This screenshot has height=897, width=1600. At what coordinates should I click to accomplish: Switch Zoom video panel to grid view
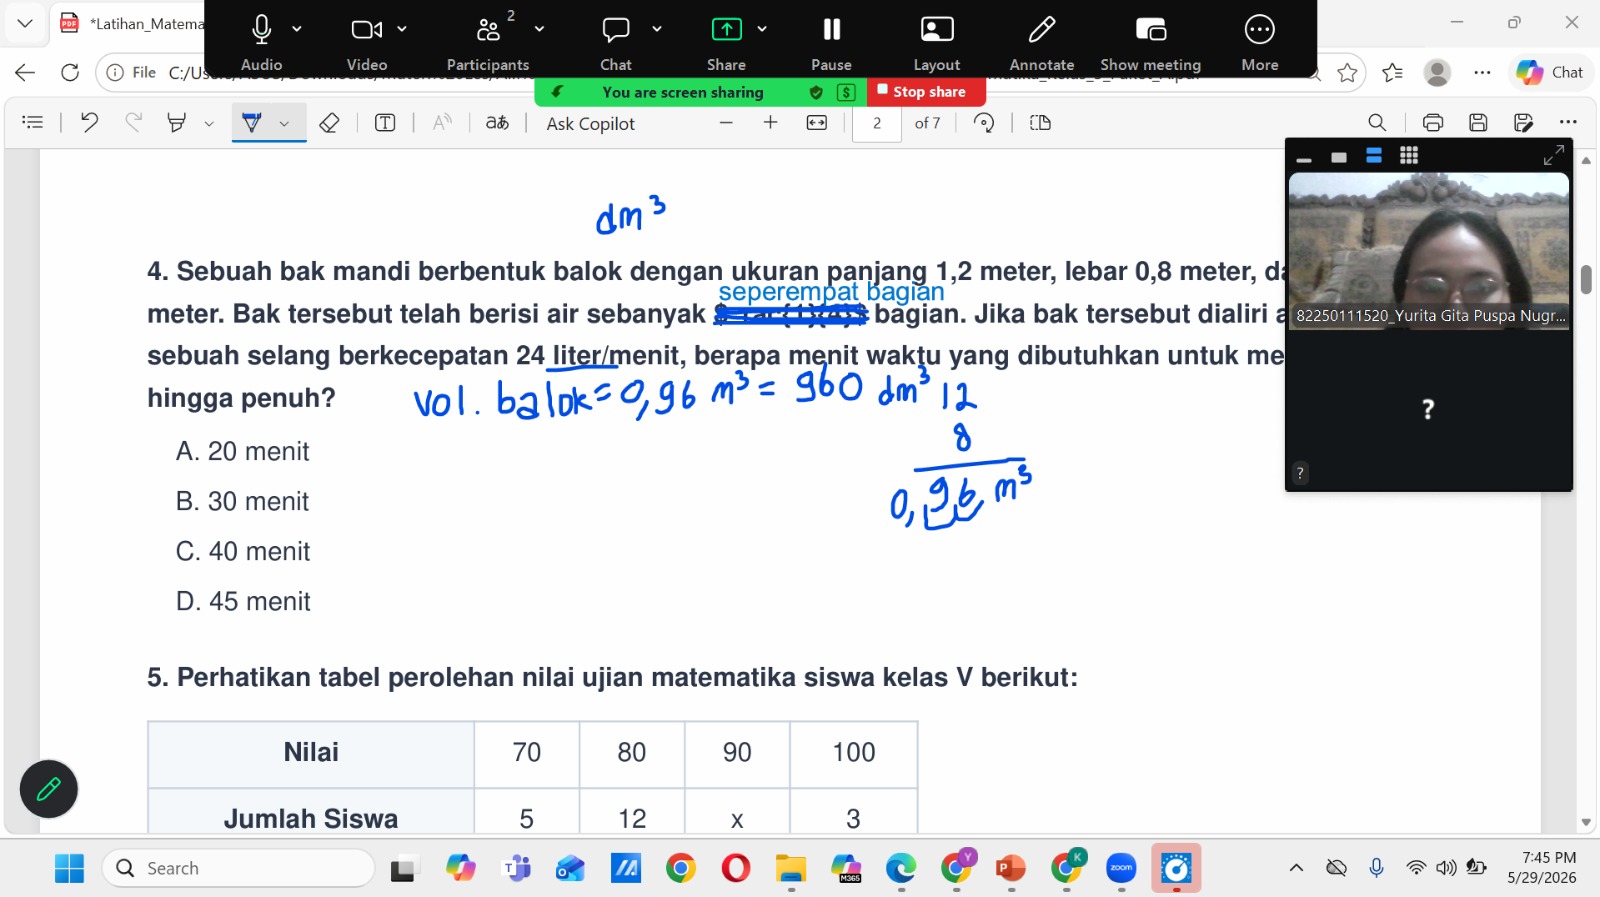tap(1409, 155)
